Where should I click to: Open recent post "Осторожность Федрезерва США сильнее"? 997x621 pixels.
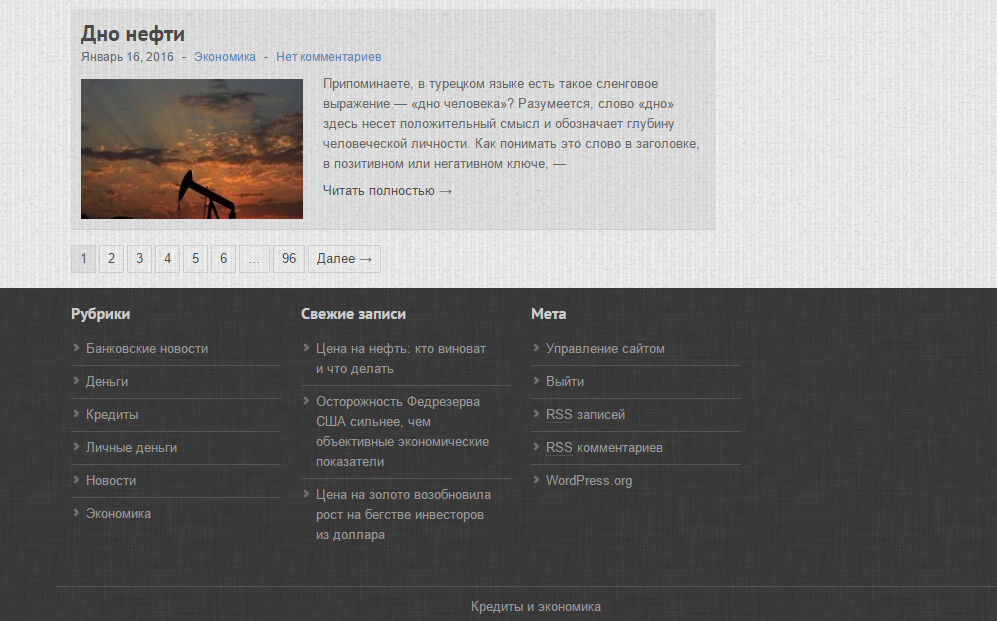[x=402, y=432]
